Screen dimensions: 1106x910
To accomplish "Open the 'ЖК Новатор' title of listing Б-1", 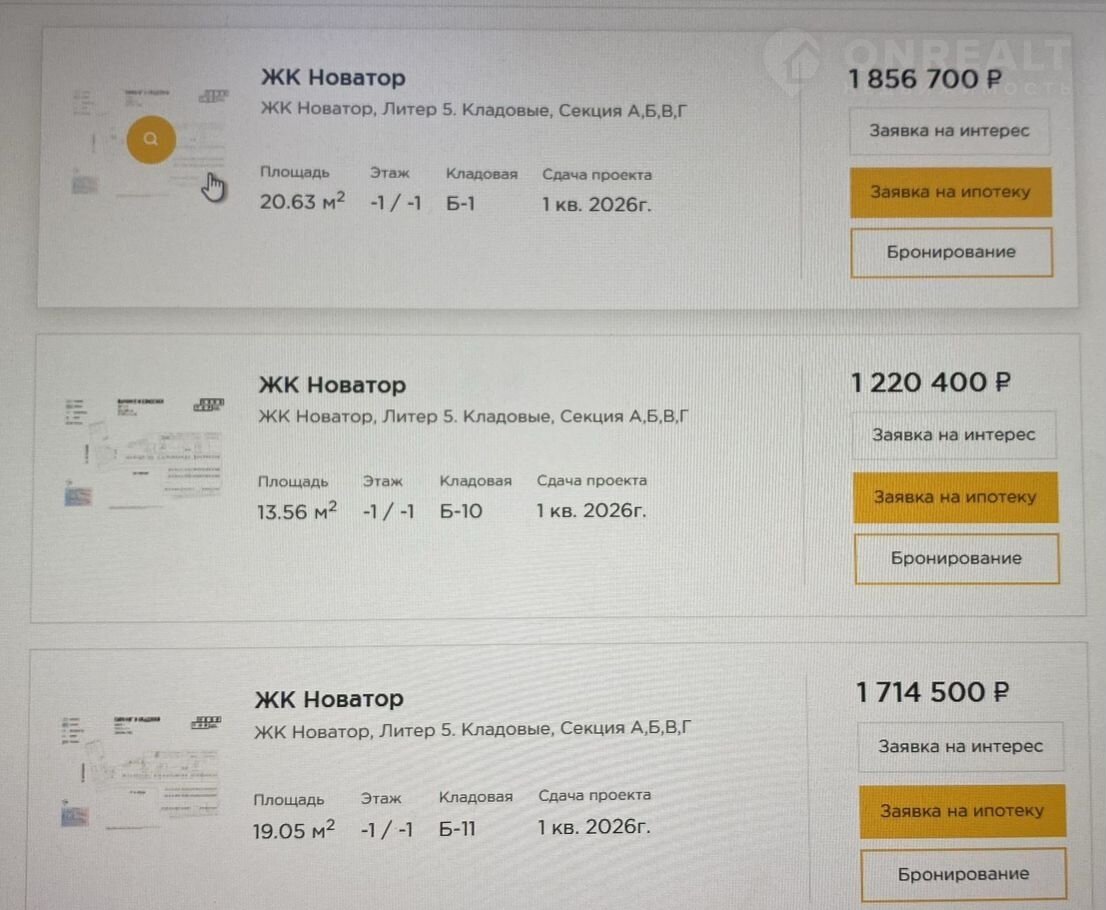I will point(333,77).
